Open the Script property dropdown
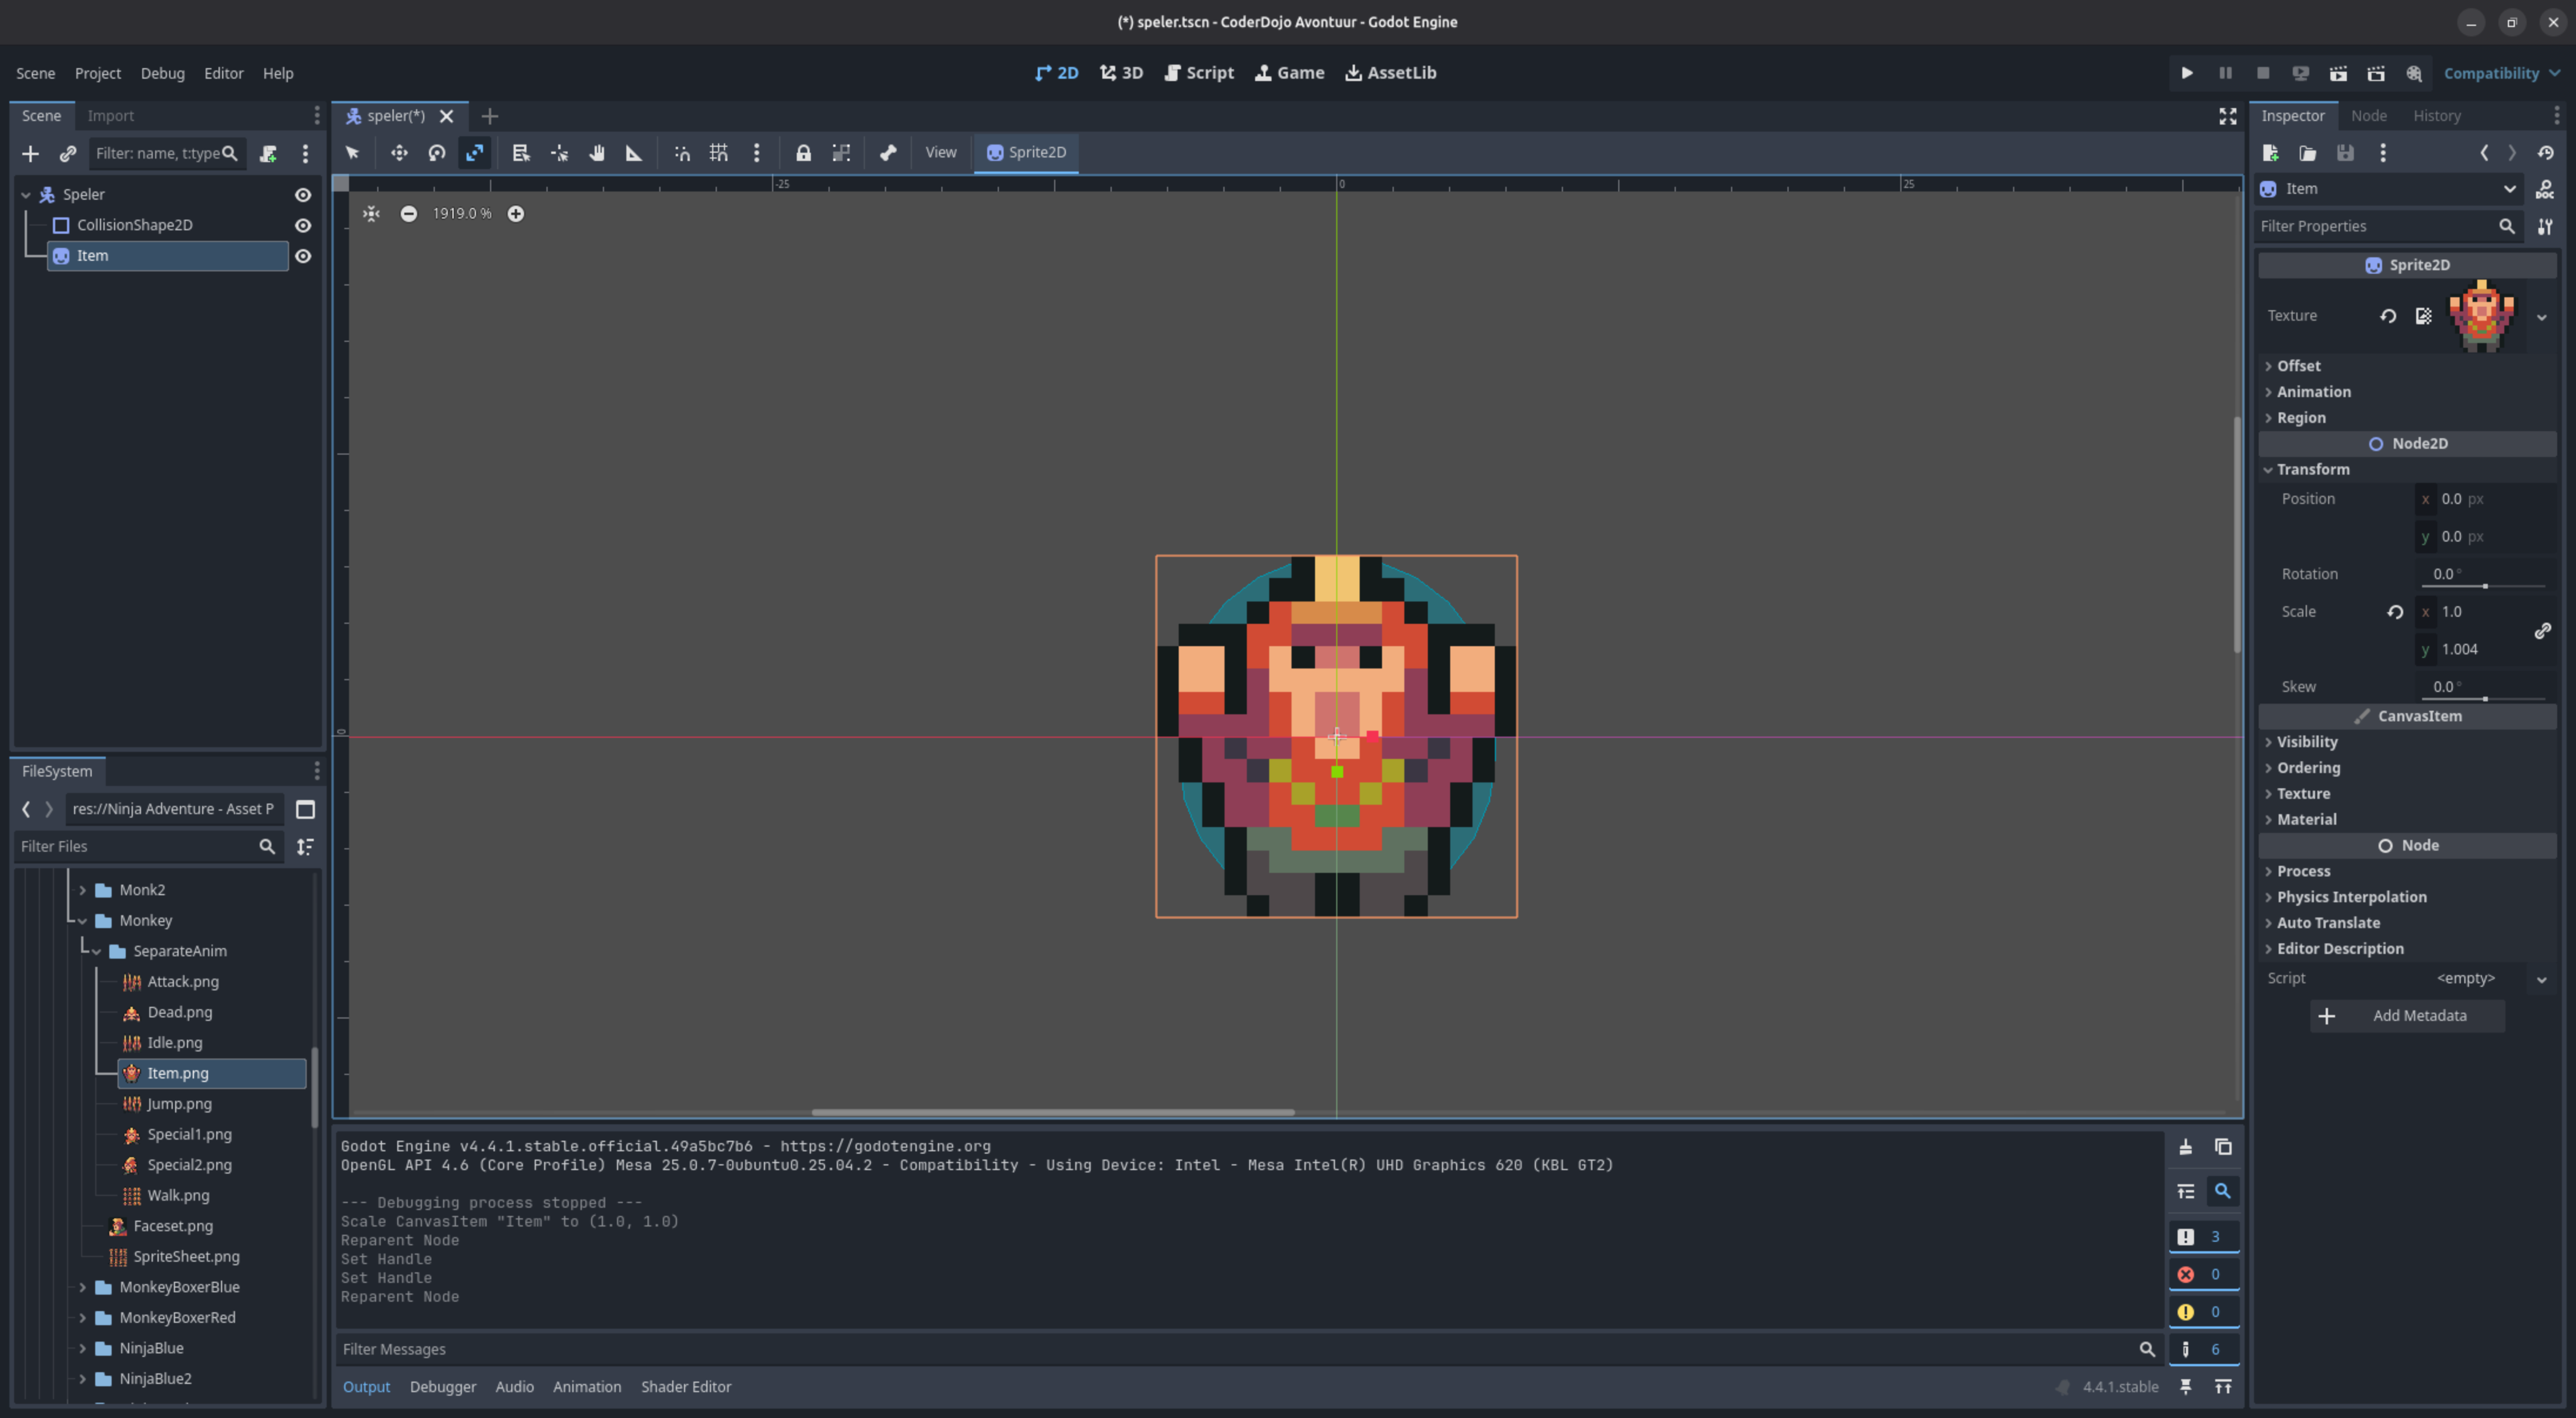 point(2542,979)
